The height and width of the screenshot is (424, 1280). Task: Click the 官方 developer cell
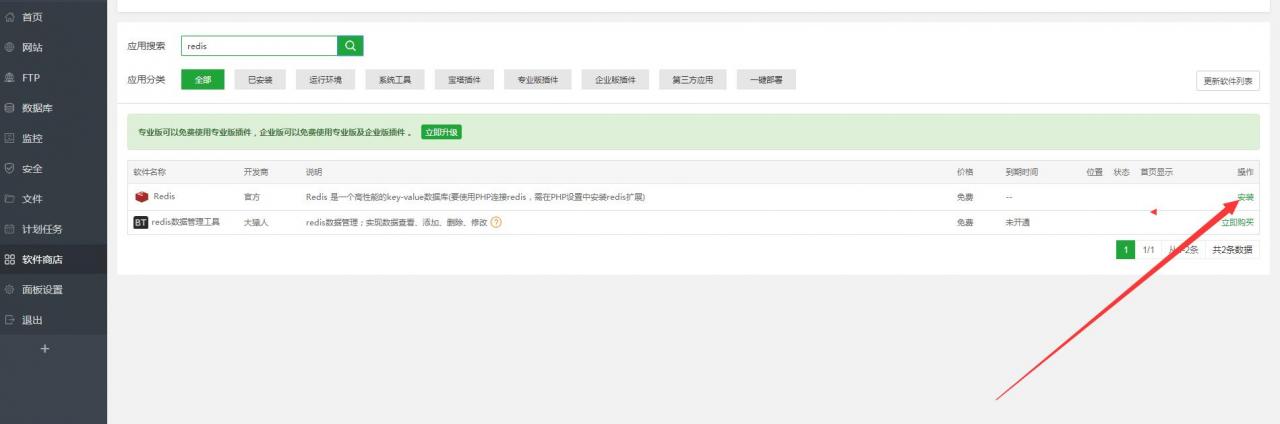pyautogui.click(x=252, y=197)
